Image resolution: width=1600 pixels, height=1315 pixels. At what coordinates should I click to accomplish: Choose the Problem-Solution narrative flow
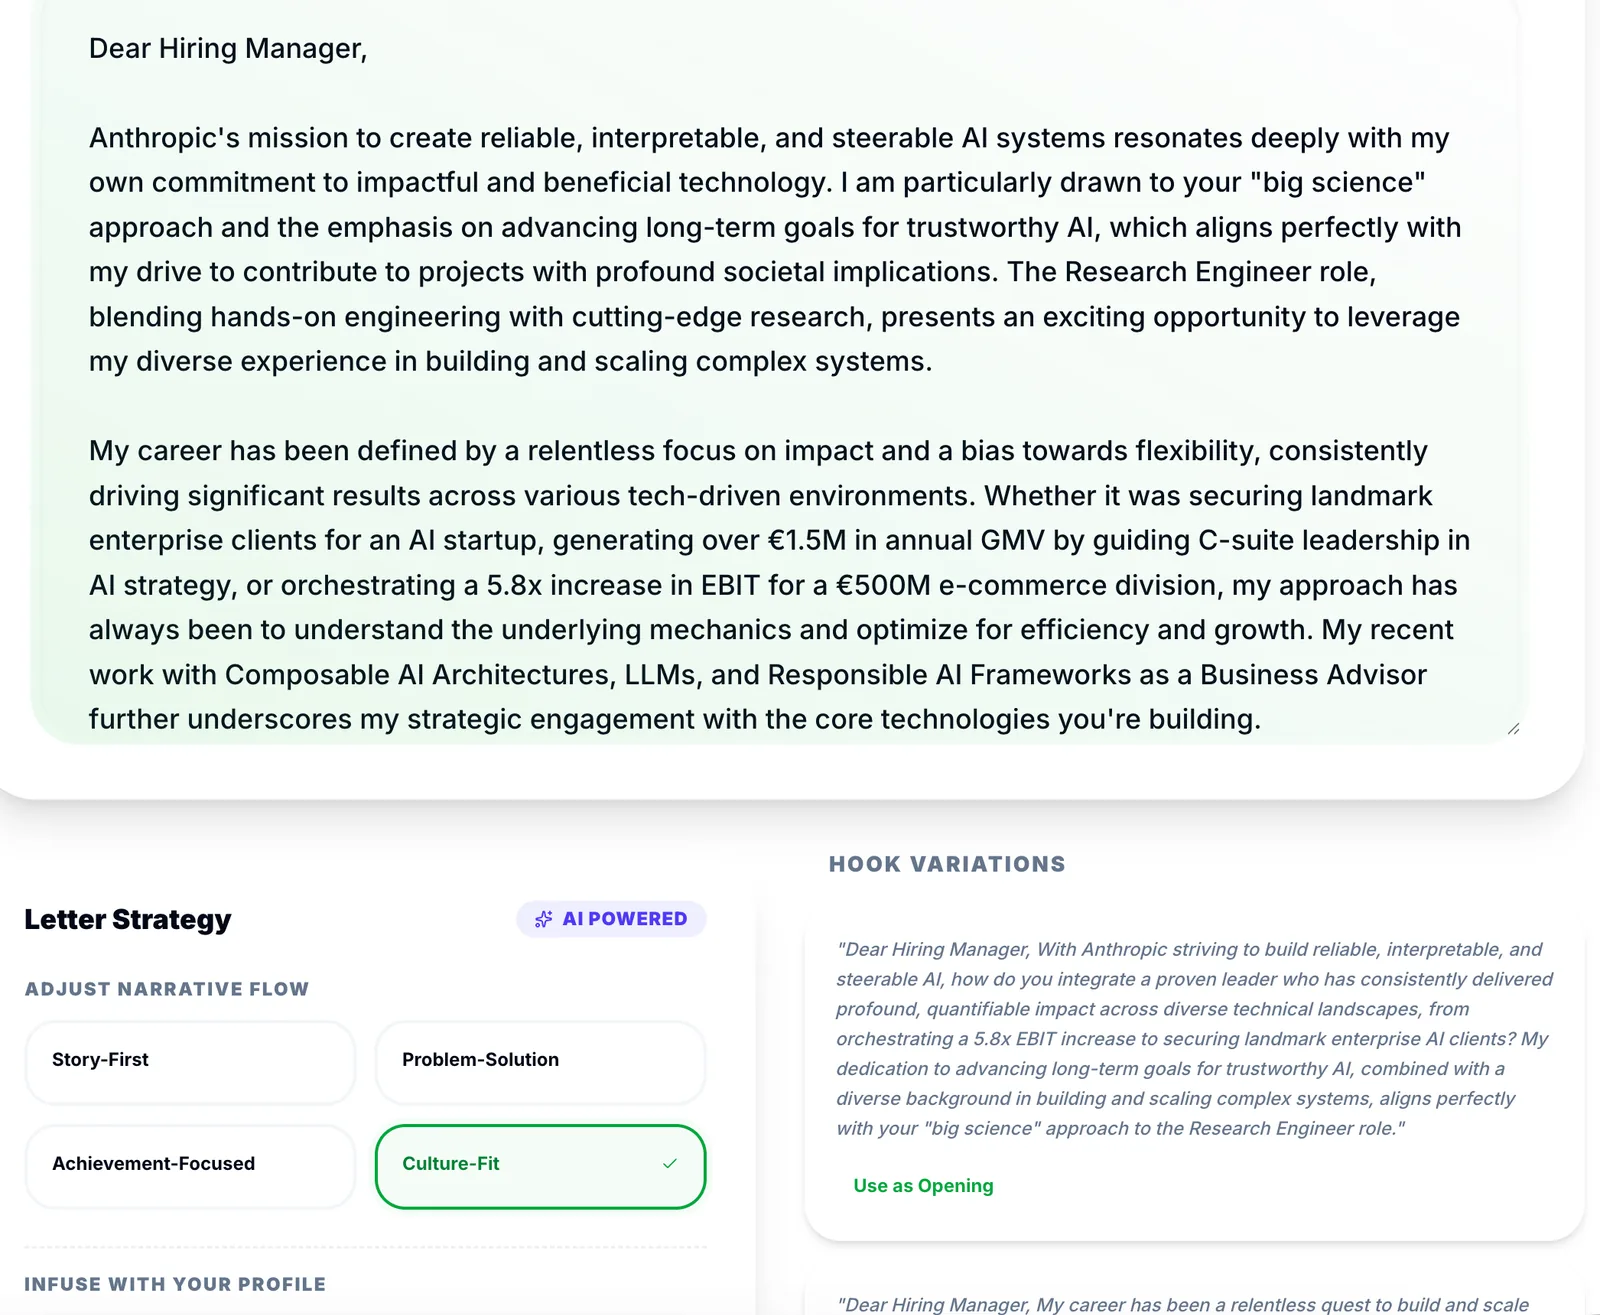click(x=540, y=1062)
